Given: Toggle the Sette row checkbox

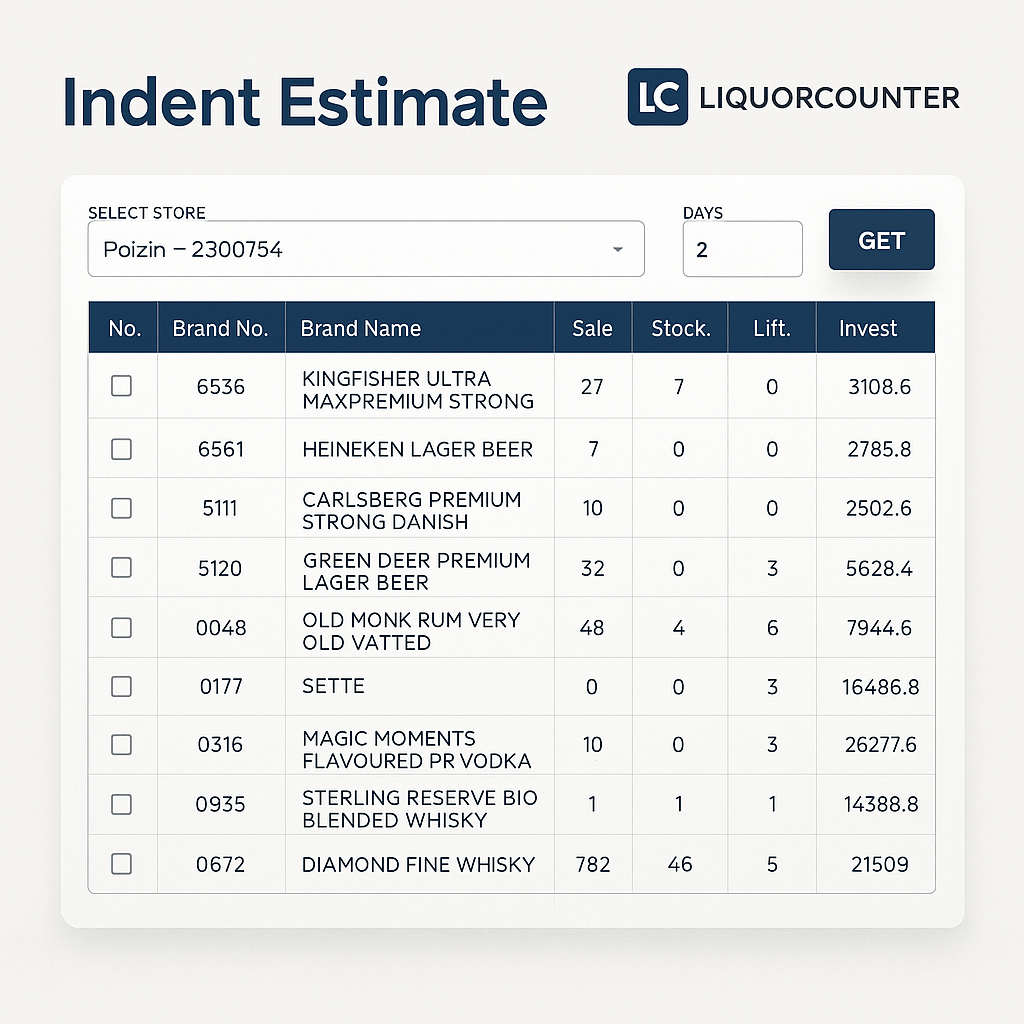Looking at the screenshot, I should [x=121, y=686].
